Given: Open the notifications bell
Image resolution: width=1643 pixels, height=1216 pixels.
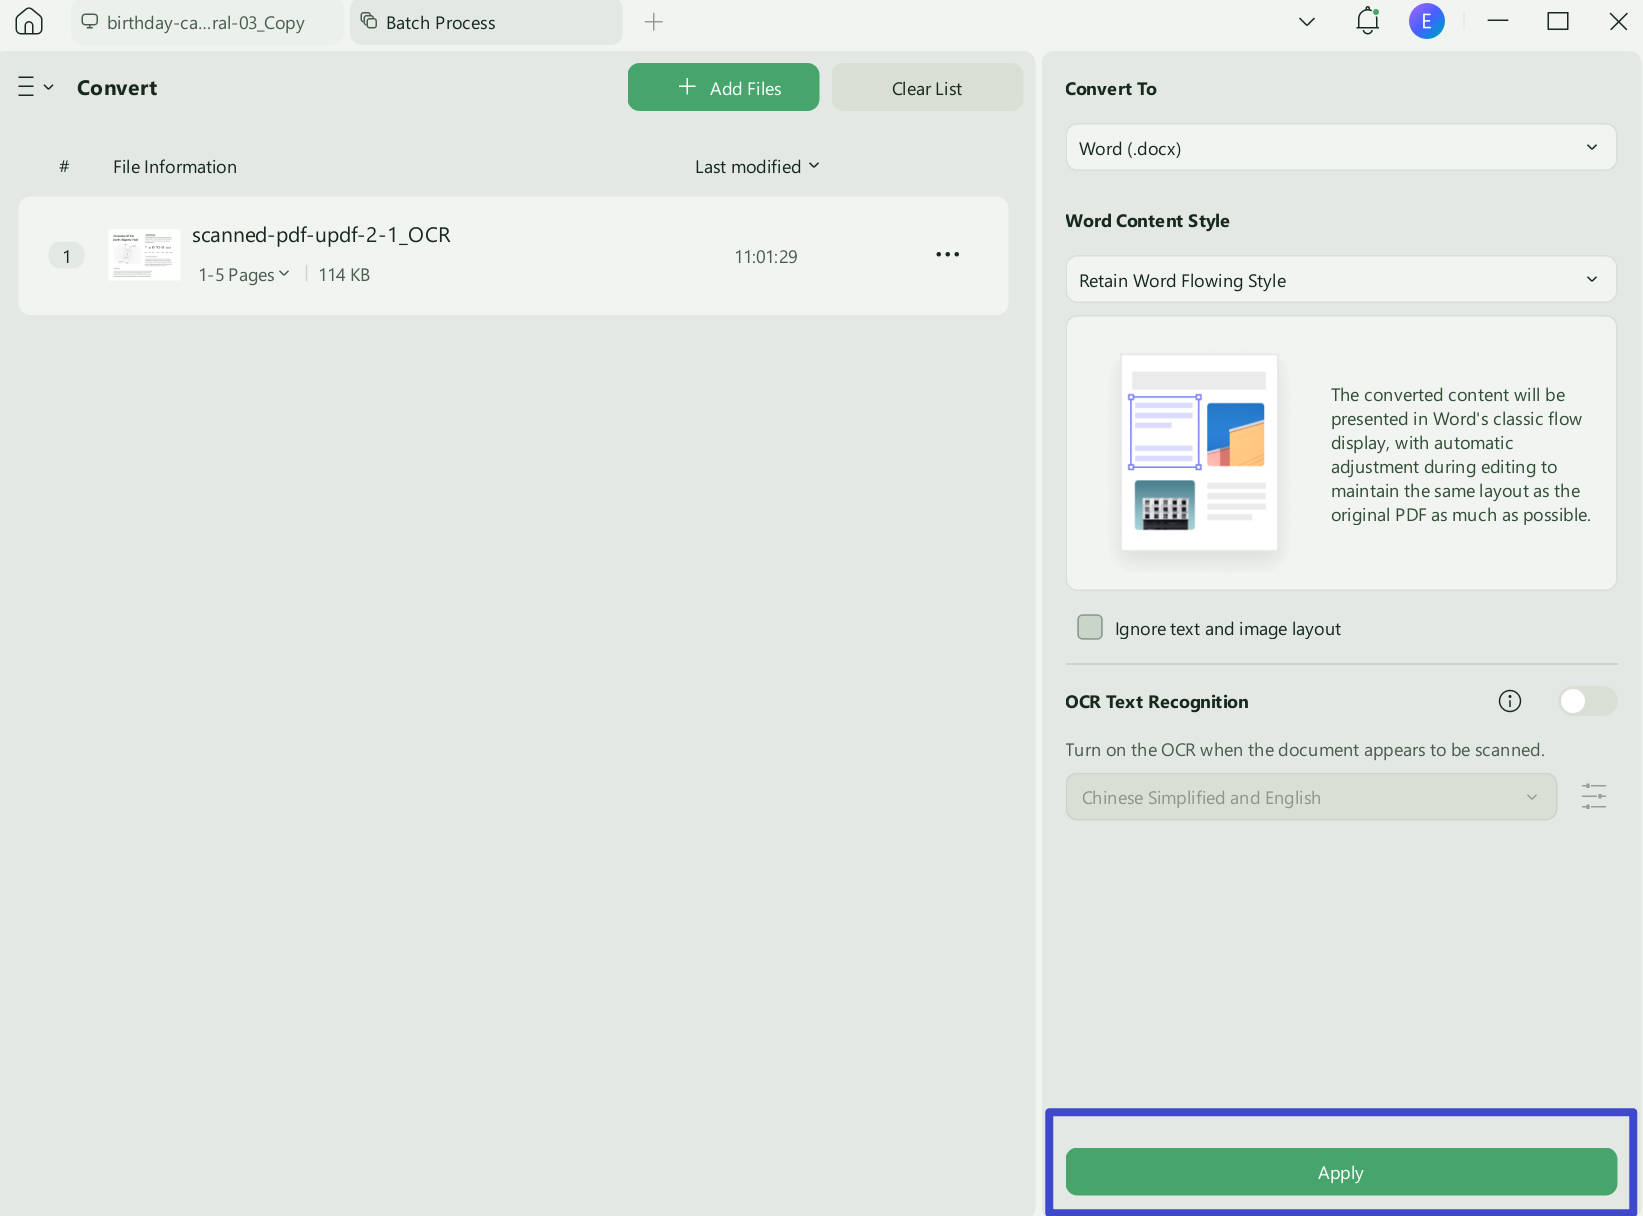Looking at the screenshot, I should (1367, 21).
